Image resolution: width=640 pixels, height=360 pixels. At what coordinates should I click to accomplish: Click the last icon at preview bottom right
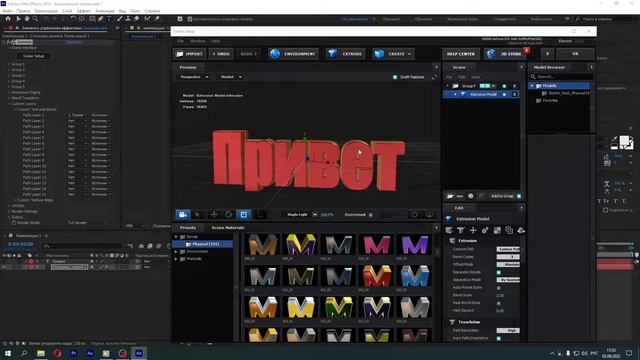click(429, 215)
